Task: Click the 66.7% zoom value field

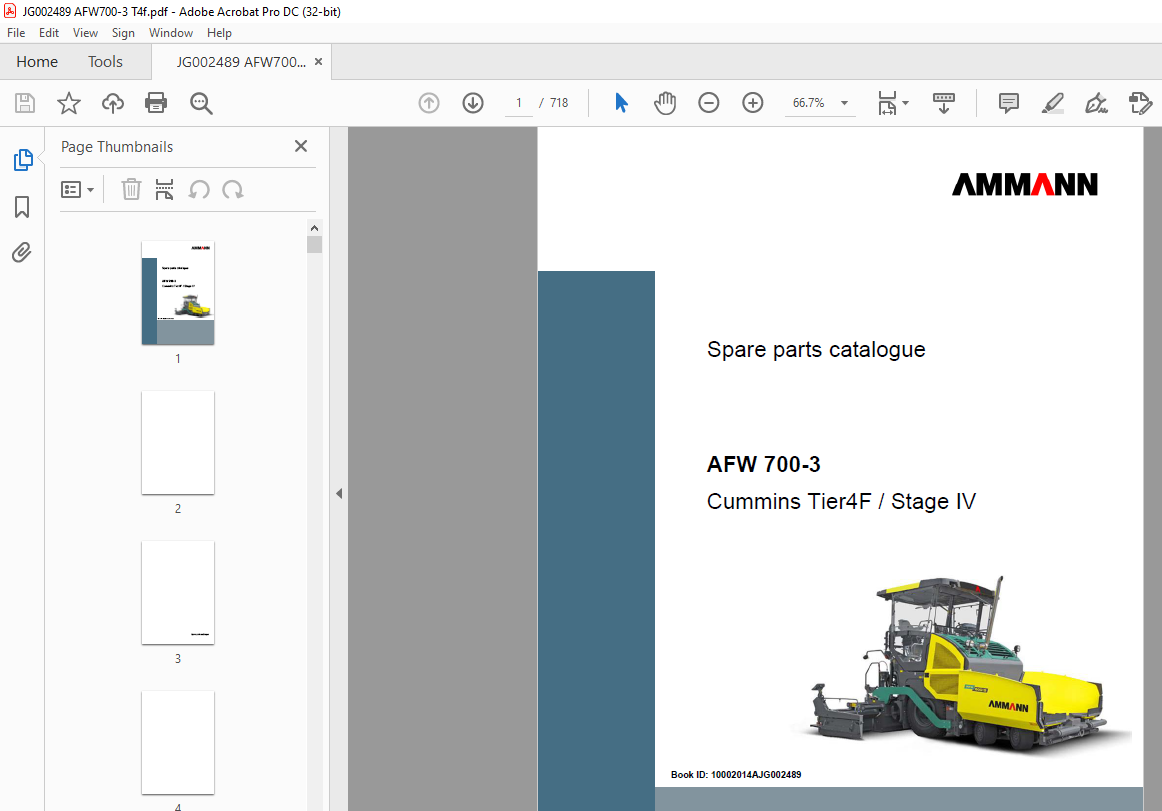Action: click(809, 103)
